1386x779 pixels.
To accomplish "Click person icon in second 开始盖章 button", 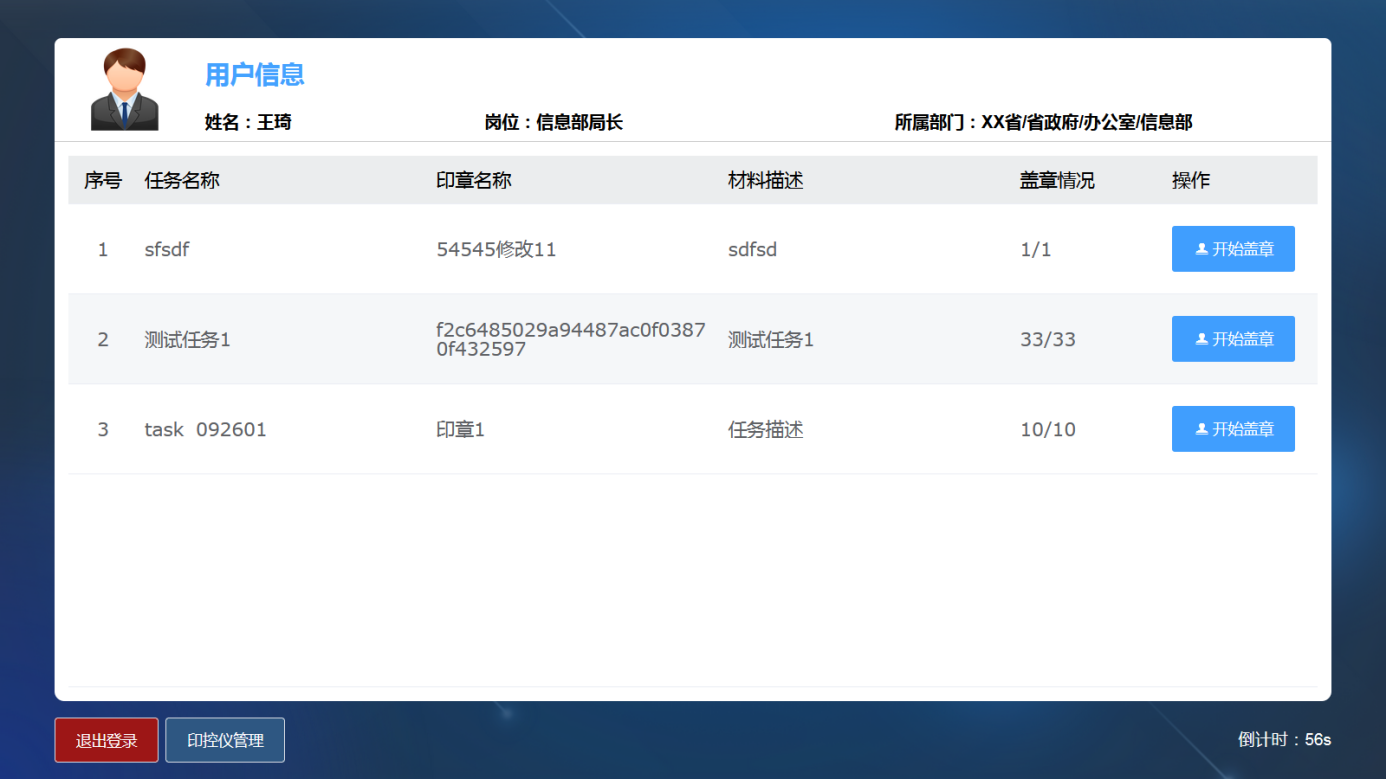I will (x=1202, y=339).
